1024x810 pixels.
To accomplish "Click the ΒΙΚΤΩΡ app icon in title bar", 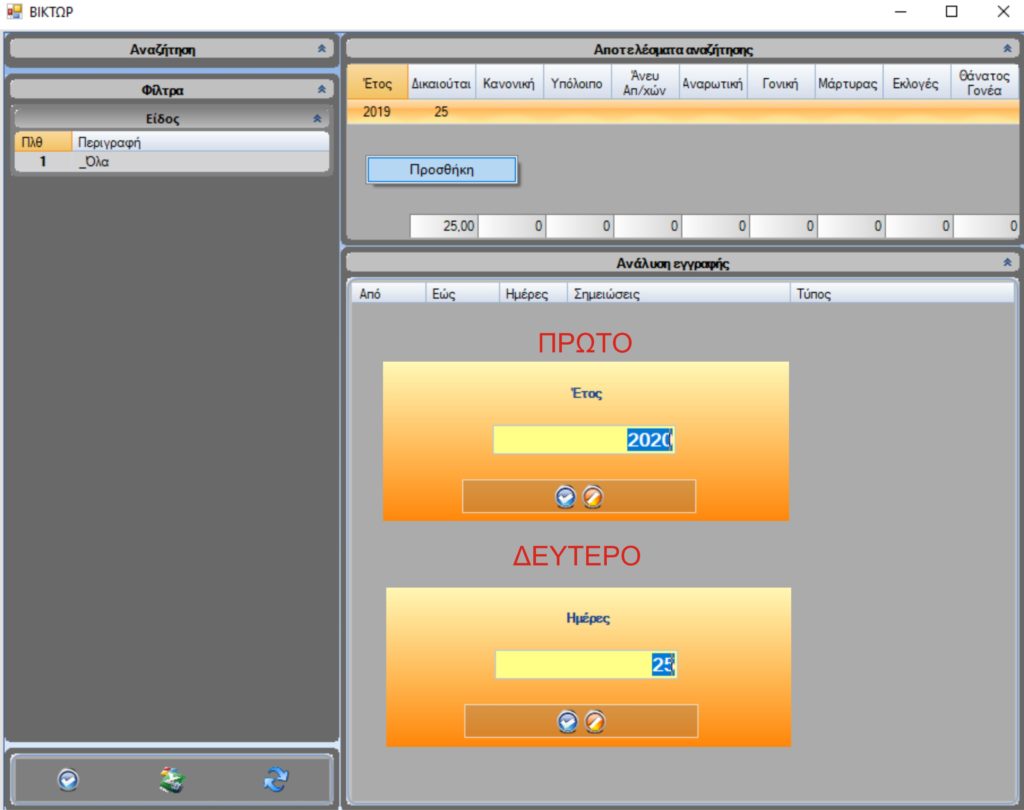I will pos(14,12).
